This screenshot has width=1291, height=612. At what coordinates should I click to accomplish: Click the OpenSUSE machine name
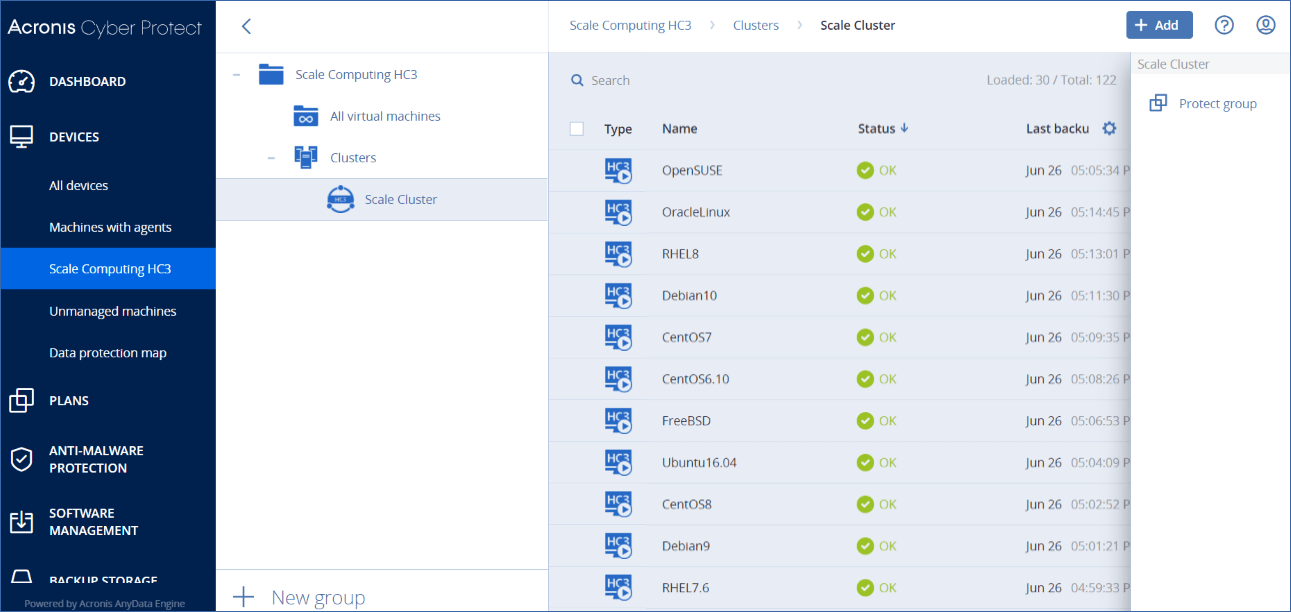(692, 170)
